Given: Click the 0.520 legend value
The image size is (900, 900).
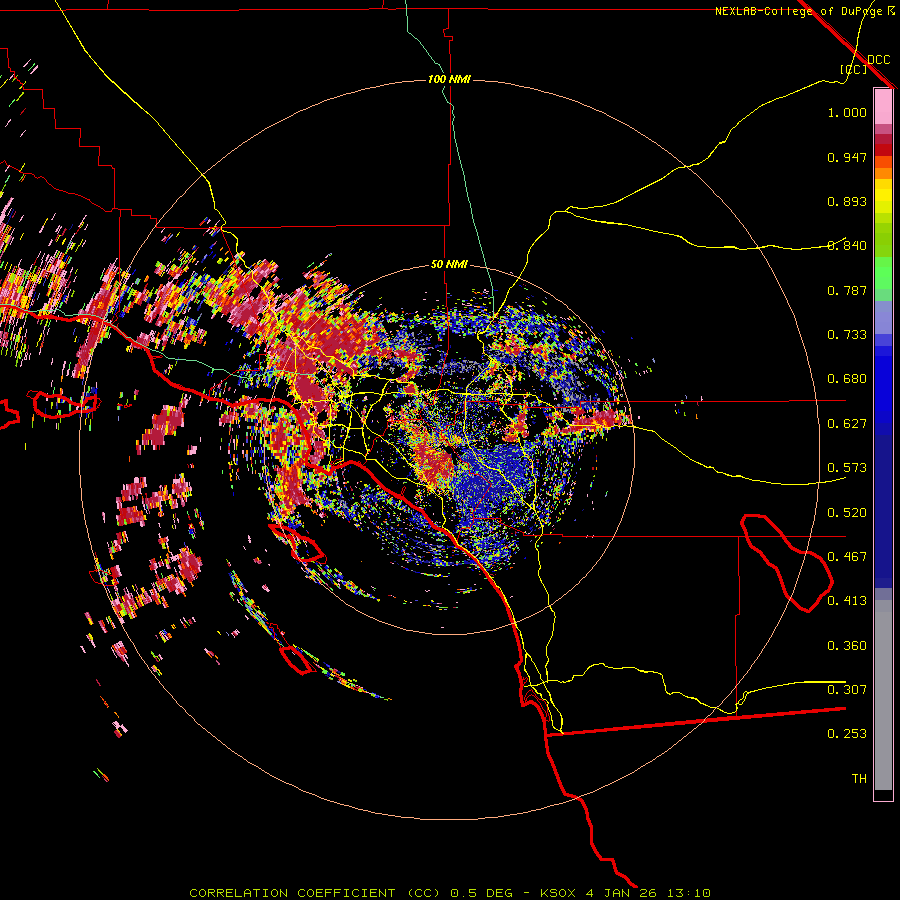Looking at the screenshot, I should click(847, 513).
